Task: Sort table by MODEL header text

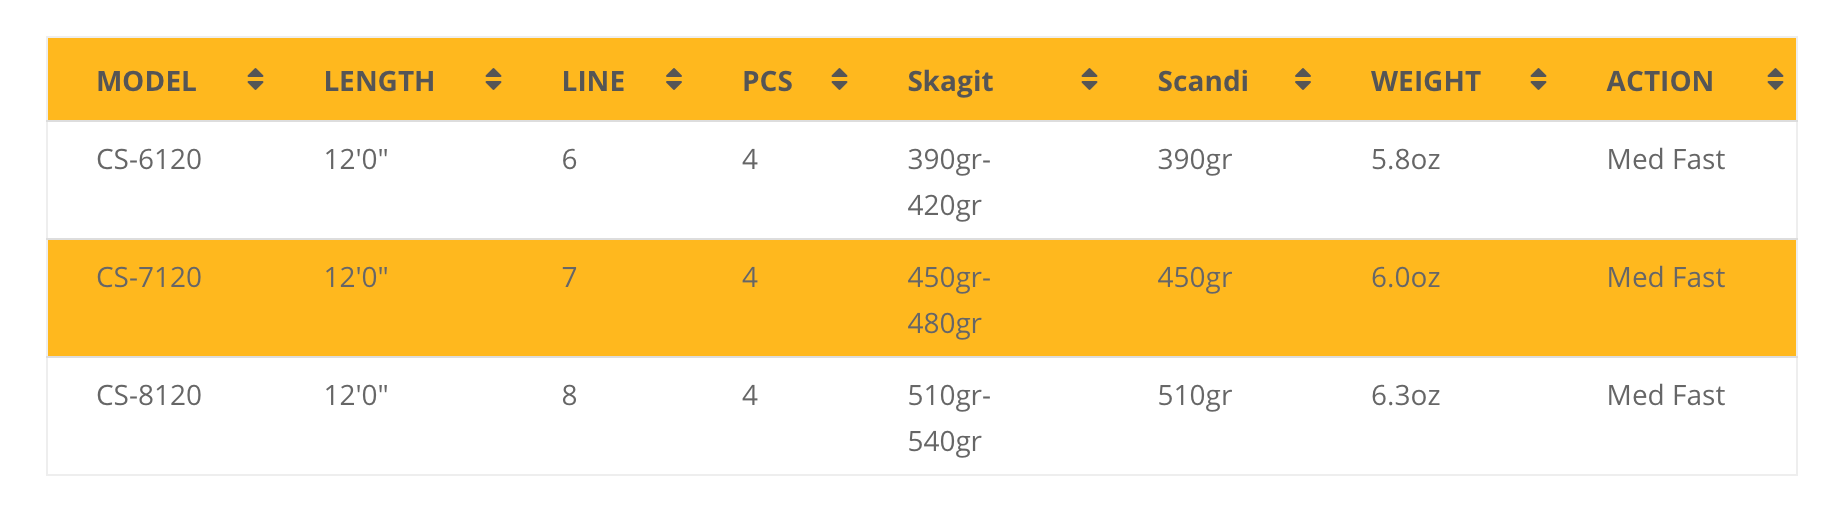Action: coord(146,81)
